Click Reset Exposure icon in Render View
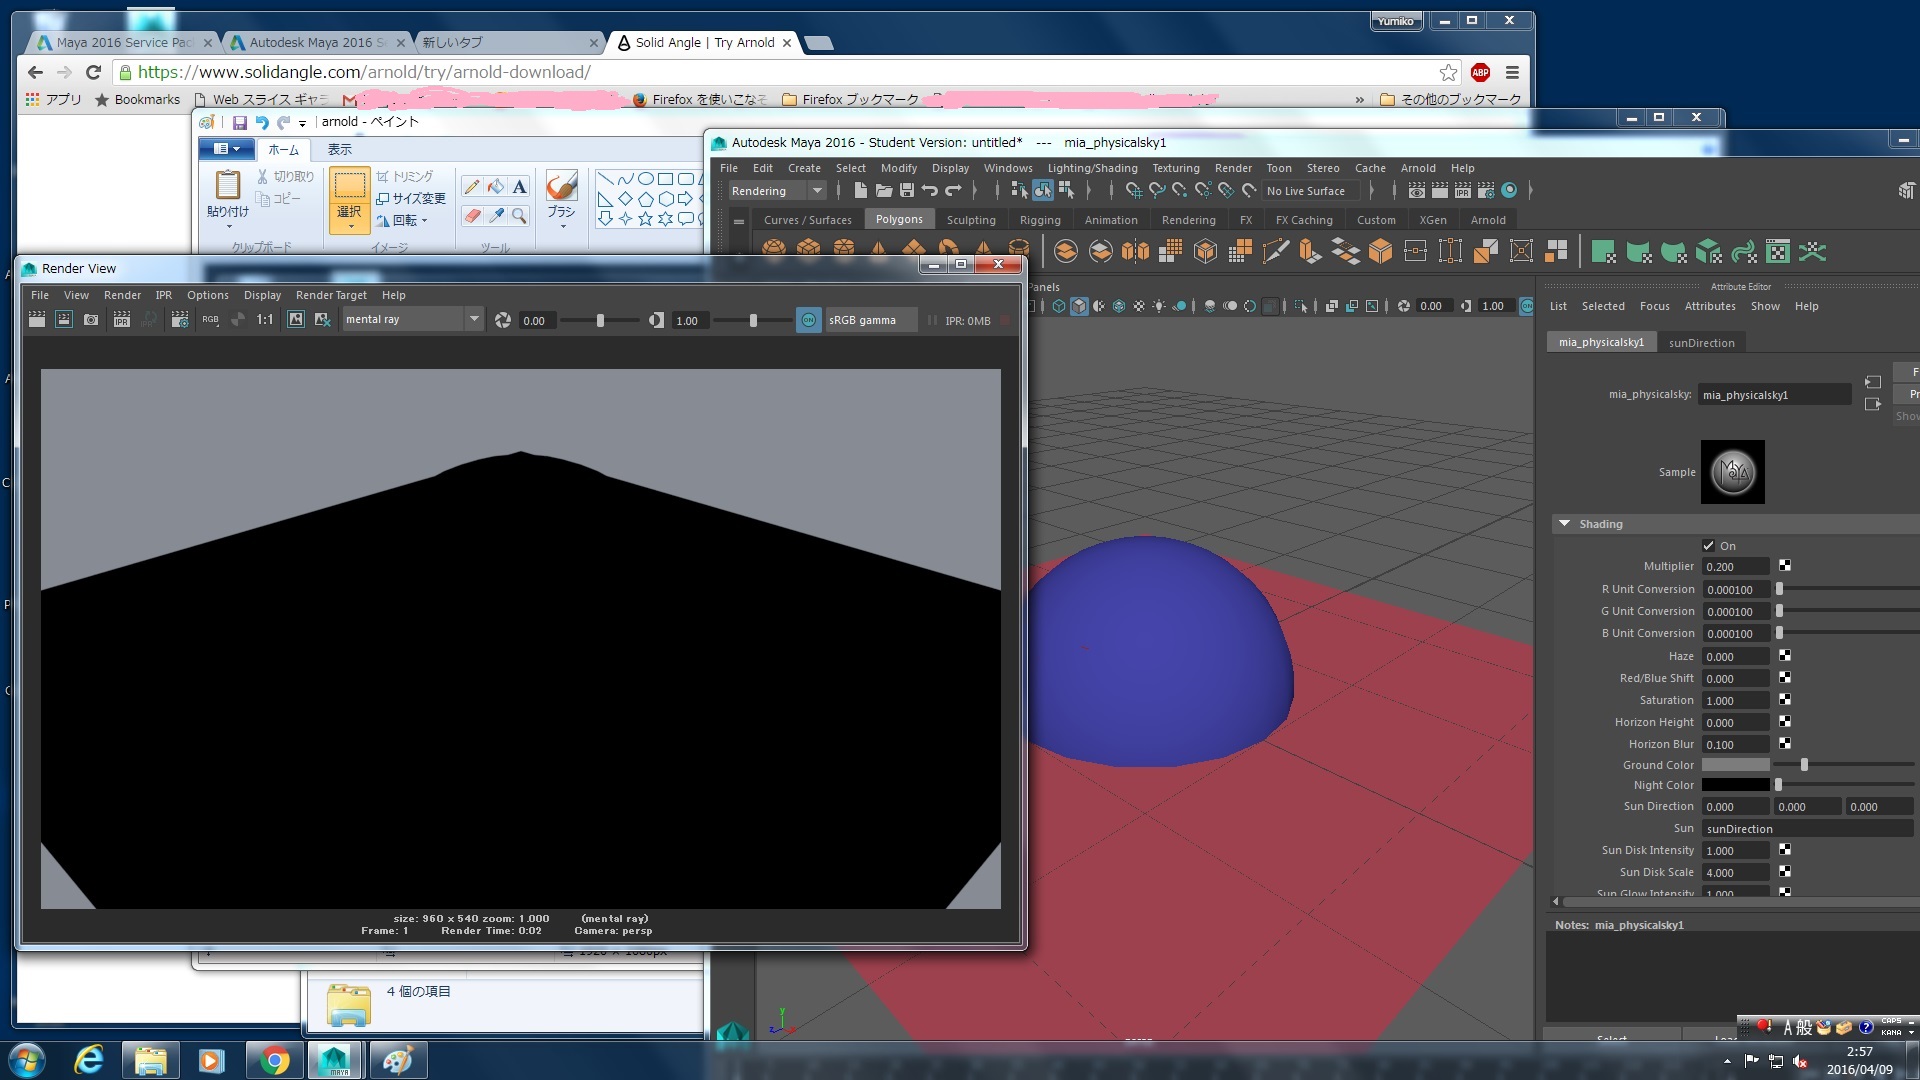This screenshot has width=1920, height=1080. point(503,320)
